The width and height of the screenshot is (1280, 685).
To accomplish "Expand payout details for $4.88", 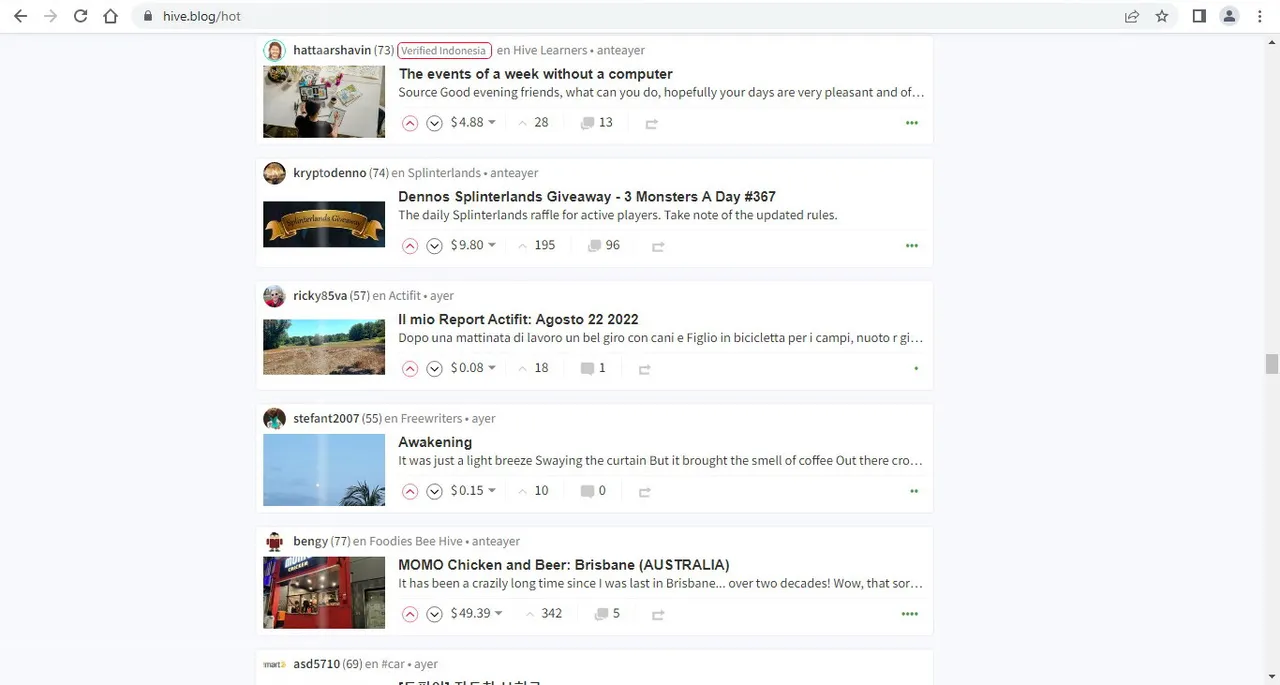I will pos(473,122).
